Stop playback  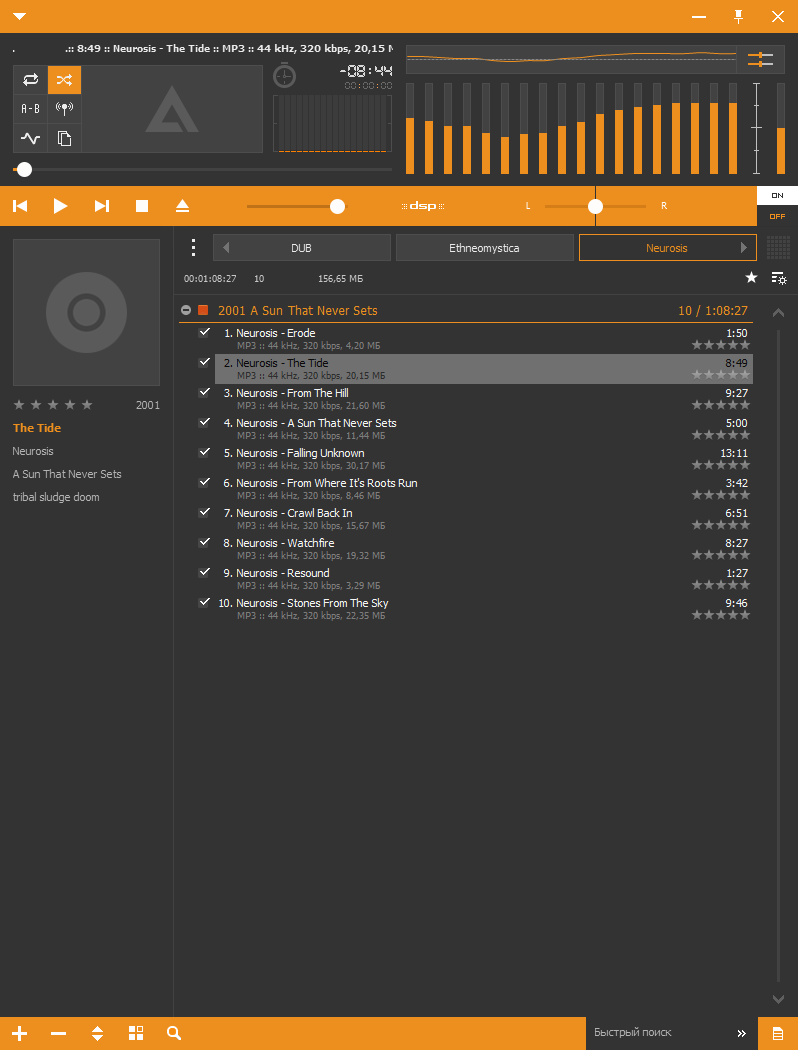point(142,206)
